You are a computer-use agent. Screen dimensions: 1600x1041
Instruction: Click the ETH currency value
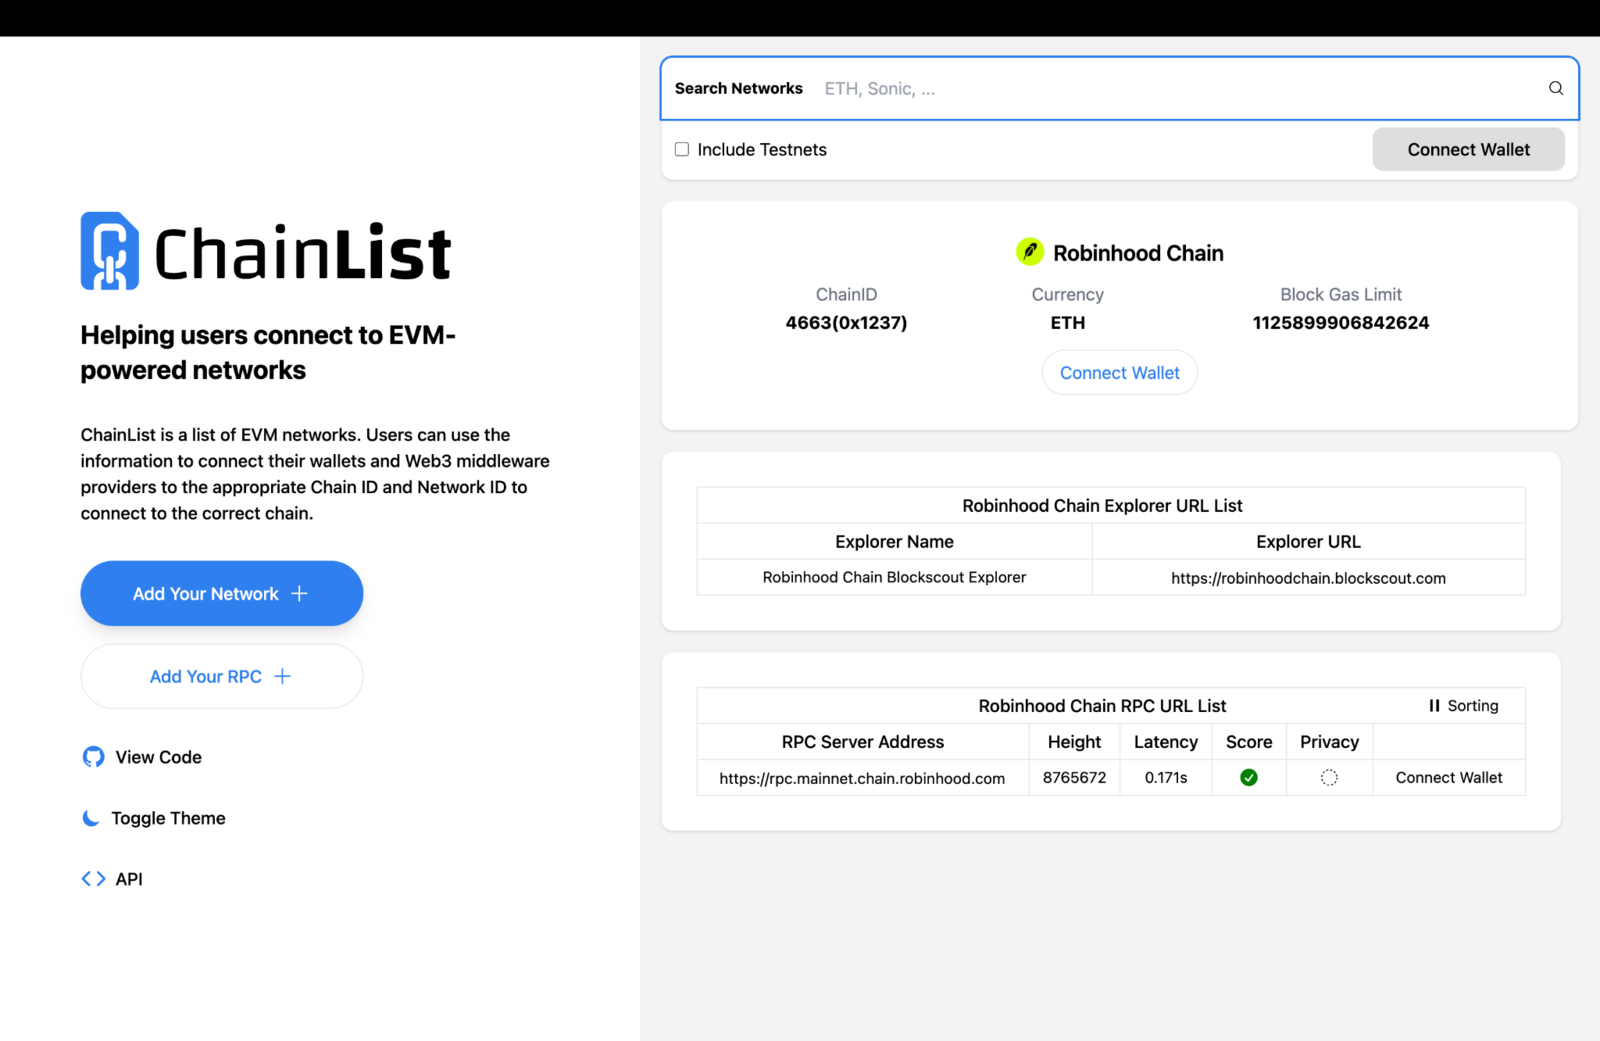pyautogui.click(x=1067, y=322)
